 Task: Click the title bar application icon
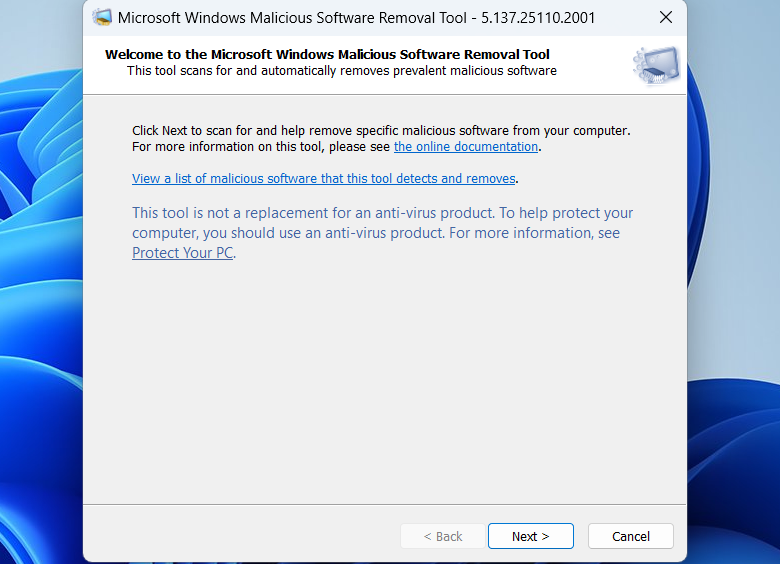coord(102,17)
